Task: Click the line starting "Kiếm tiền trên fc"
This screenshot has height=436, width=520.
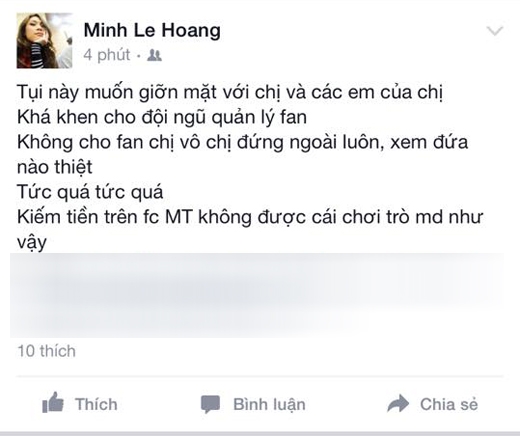Action: (250, 217)
